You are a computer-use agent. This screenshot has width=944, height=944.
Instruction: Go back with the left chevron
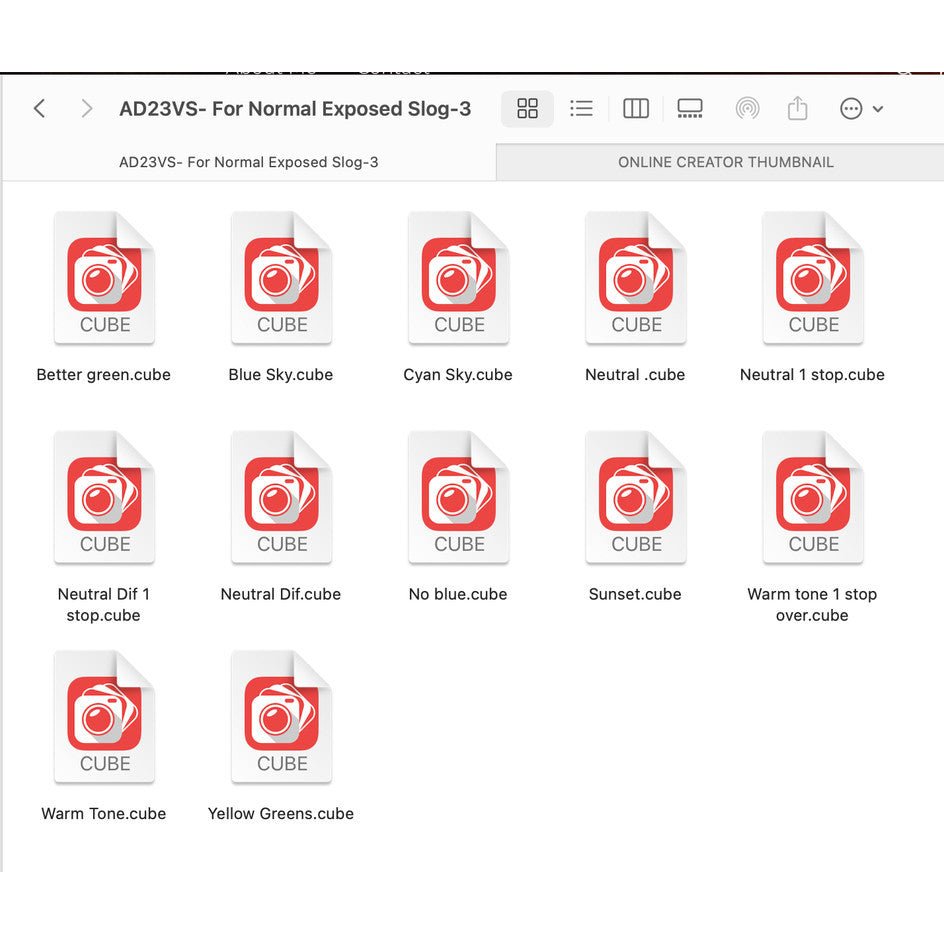40,108
